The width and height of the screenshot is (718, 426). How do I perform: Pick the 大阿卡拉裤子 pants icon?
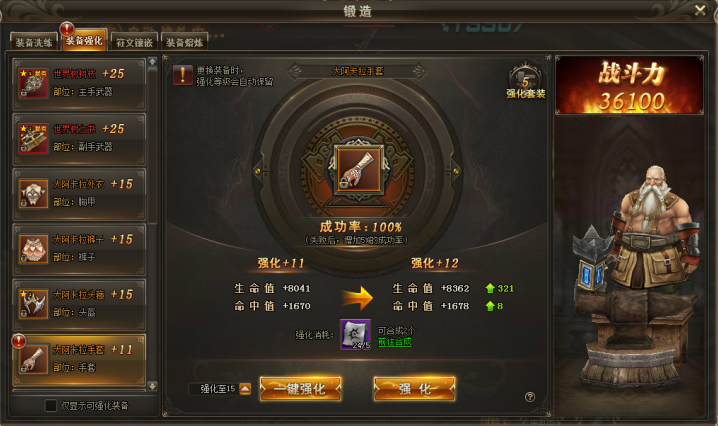coord(34,249)
